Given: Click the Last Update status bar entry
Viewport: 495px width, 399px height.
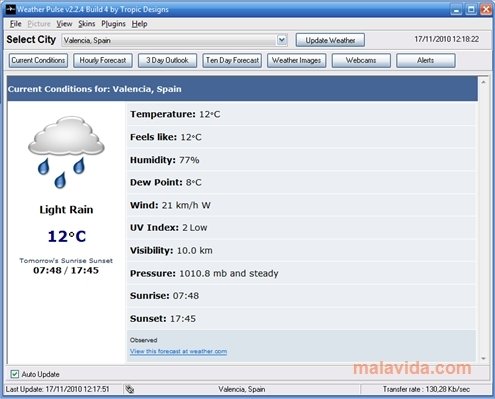Looking at the screenshot, I should pyautogui.click(x=57, y=389).
